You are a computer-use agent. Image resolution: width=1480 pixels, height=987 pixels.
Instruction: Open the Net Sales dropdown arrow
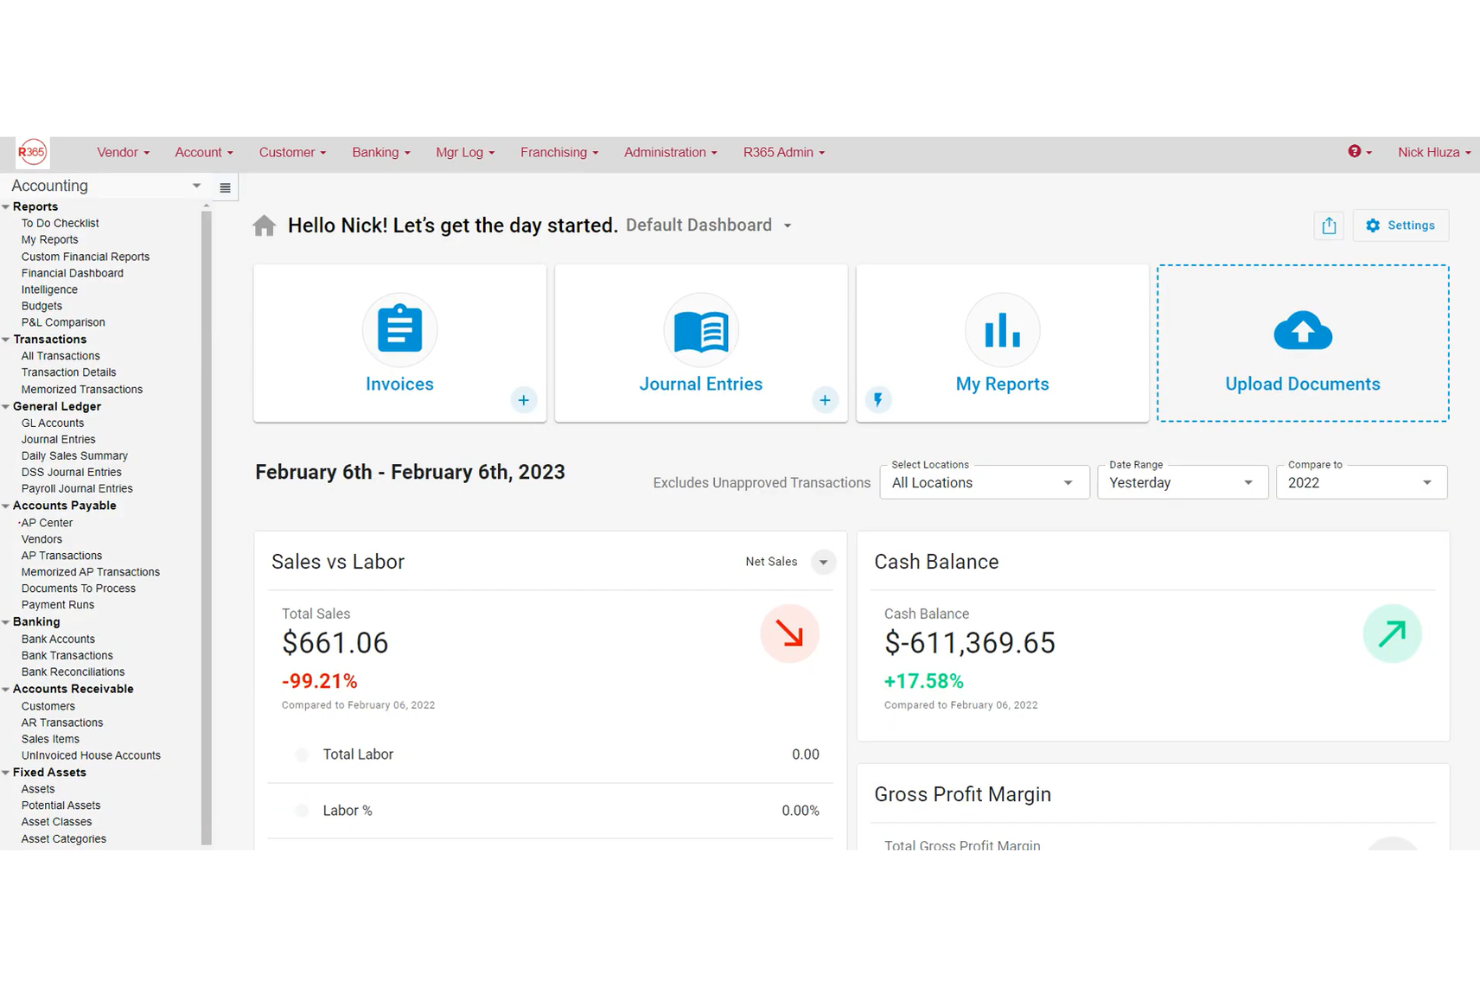tap(823, 562)
